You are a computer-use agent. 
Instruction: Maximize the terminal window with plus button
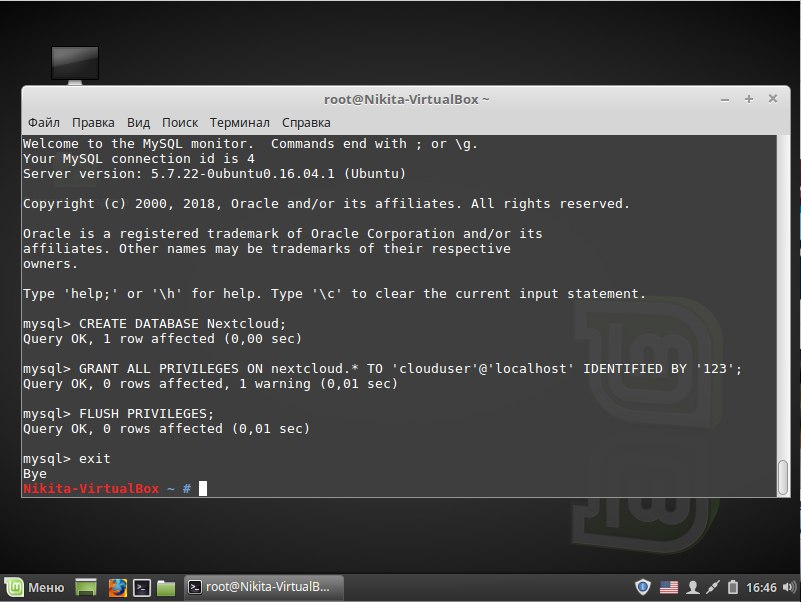point(748,99)
